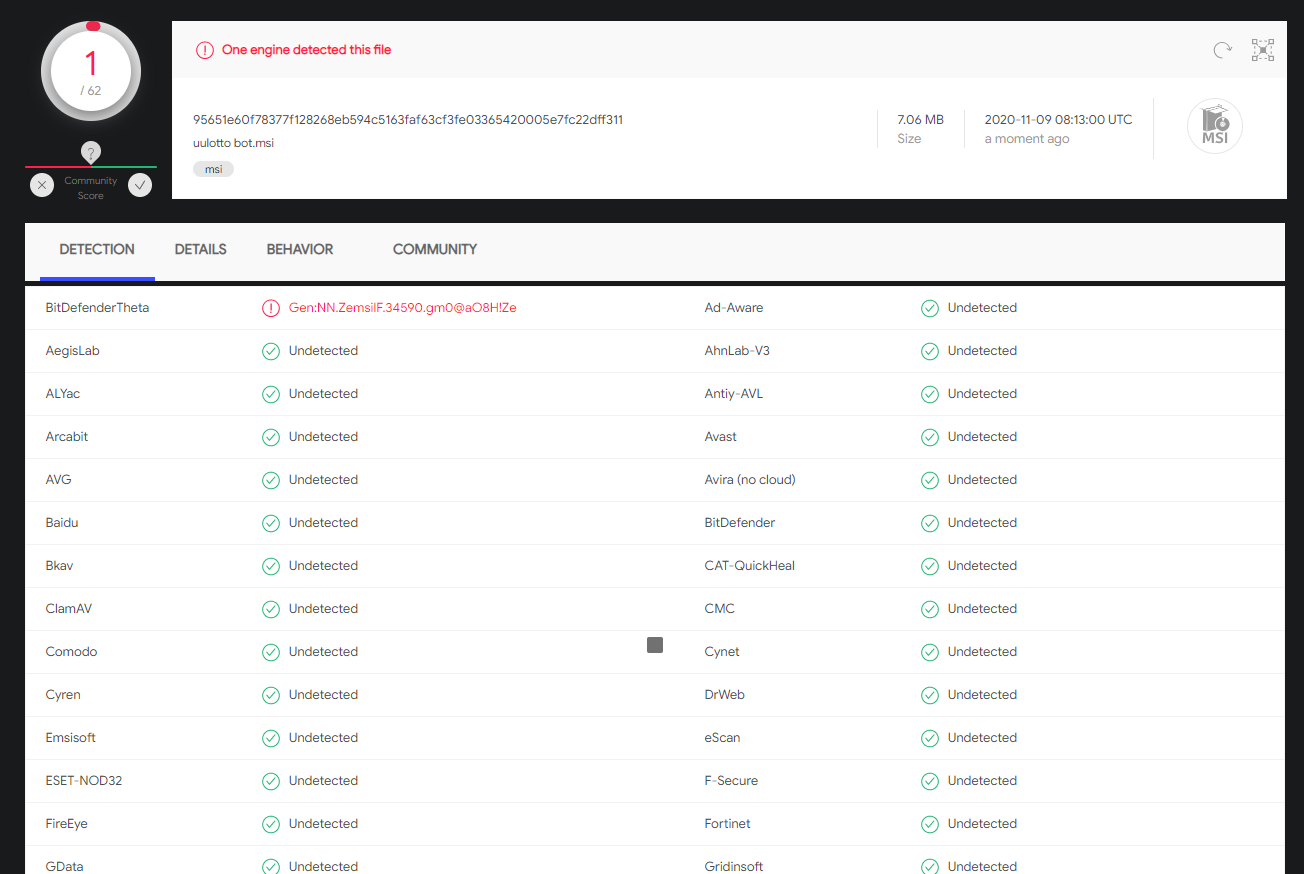Vote malicious with the X community button
The height and width of the screenshot is (874, 1304).
click(42, 184)
